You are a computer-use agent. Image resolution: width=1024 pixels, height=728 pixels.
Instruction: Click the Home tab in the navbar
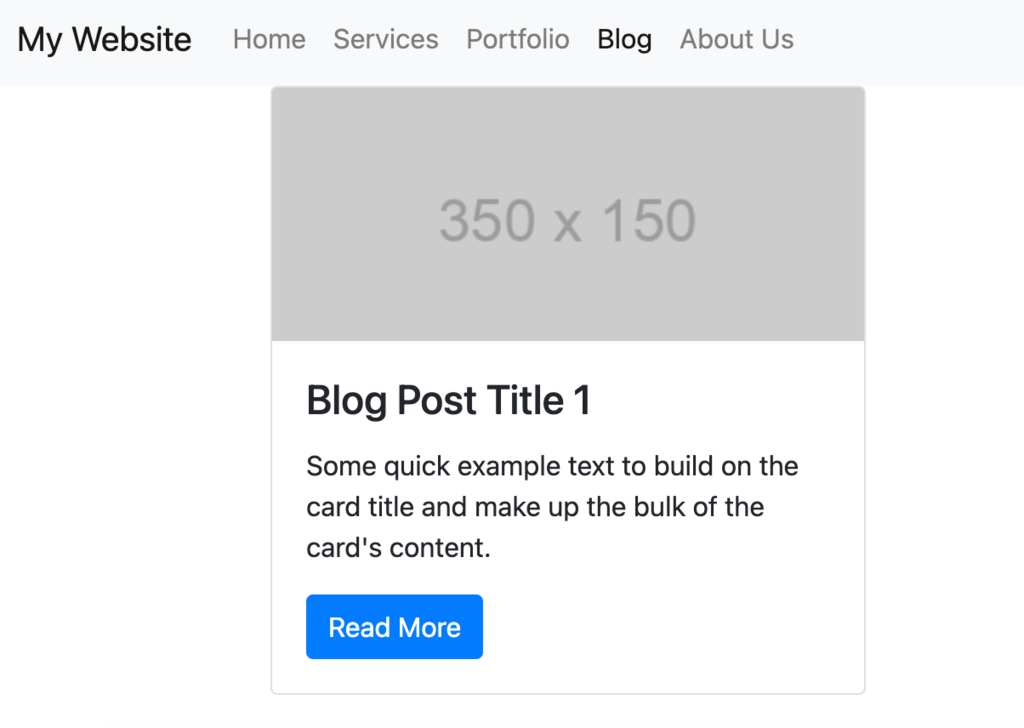pyautogui.click(x=269, y=39)
